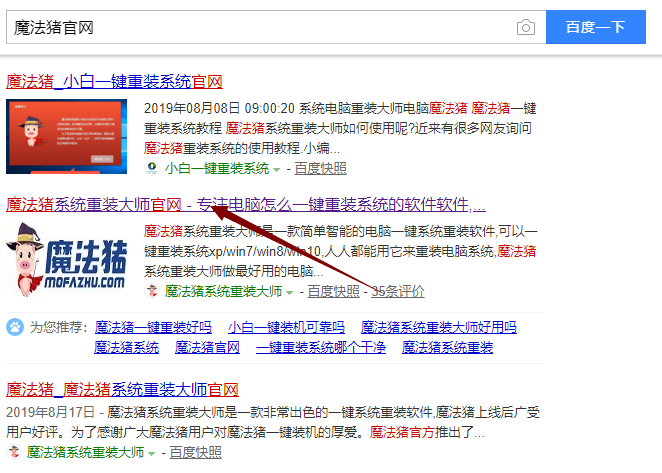Image resolution: width=662 pixels, height=473 pixels.
Task: Open suggestion 魔法猪一键重装好吗
Action: (x=153, y=327)
